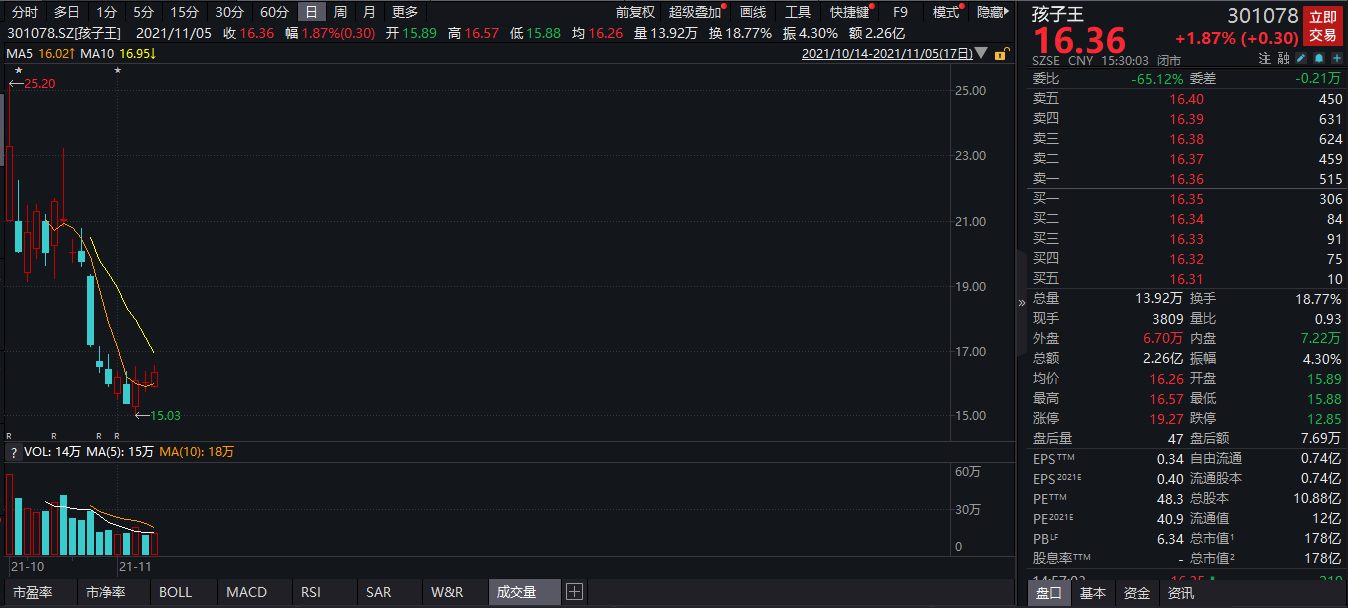This screenshot has height=608, width=1348.
Task: Click the 注 registration marker icon
Action: tap(1265, 60)
